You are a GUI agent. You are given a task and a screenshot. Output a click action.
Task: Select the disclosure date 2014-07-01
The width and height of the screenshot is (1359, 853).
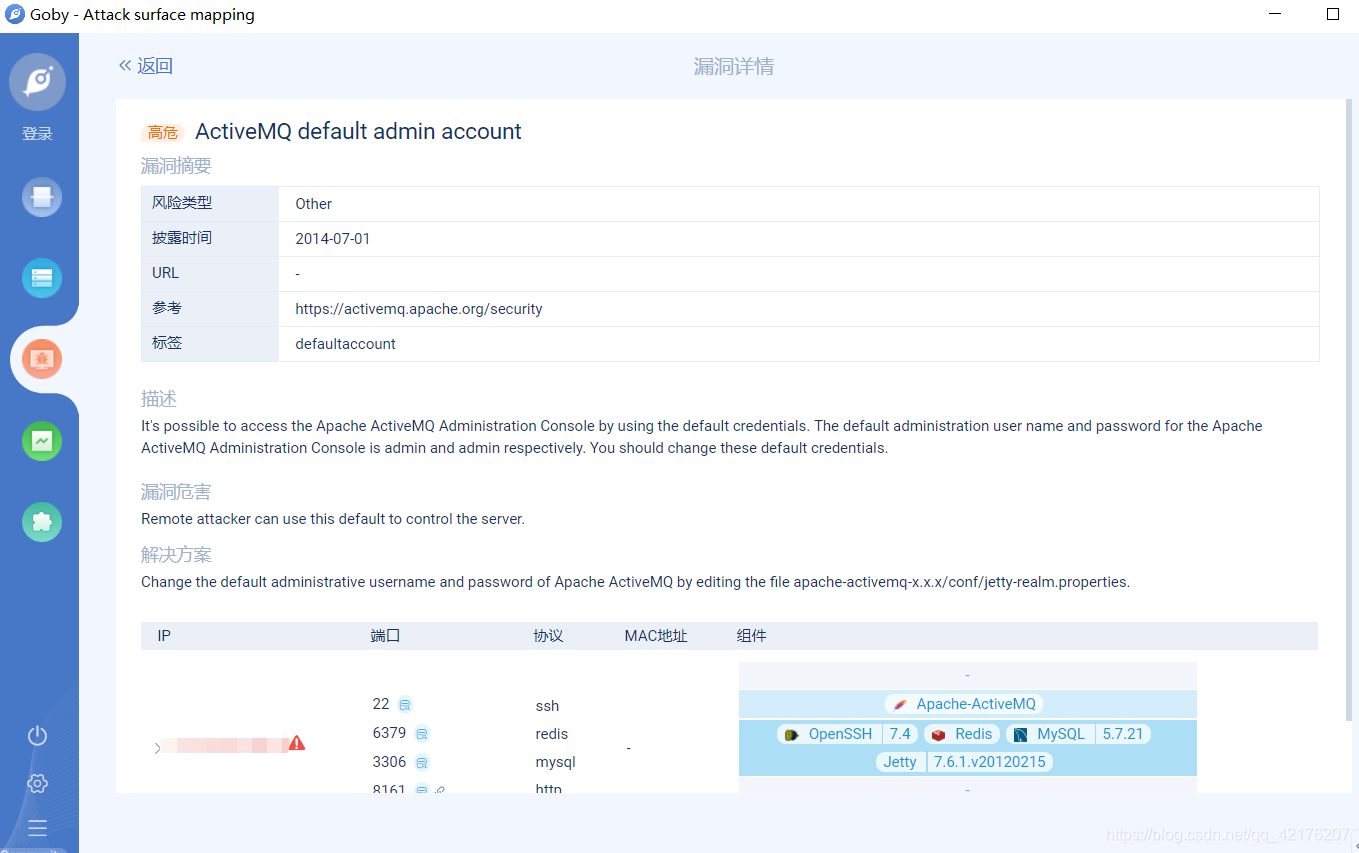pos(333,239)
